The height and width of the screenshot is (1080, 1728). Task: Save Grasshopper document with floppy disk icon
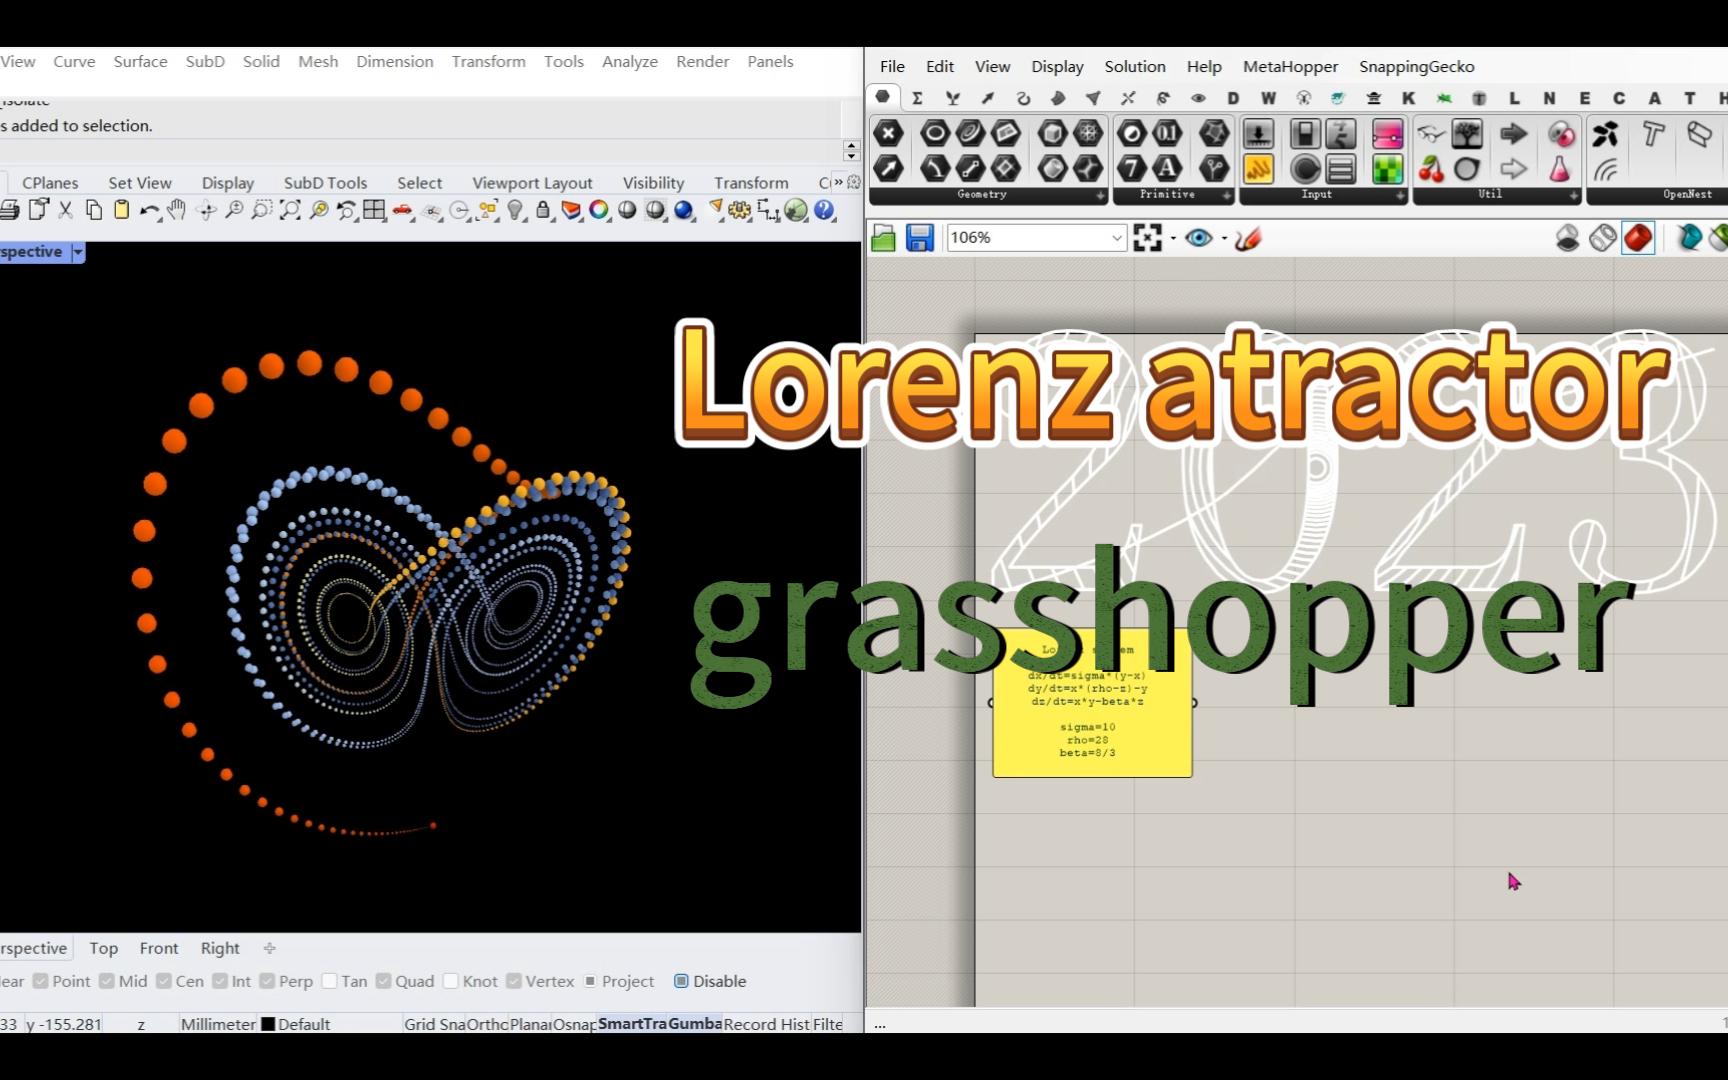[x=919, y=238]
